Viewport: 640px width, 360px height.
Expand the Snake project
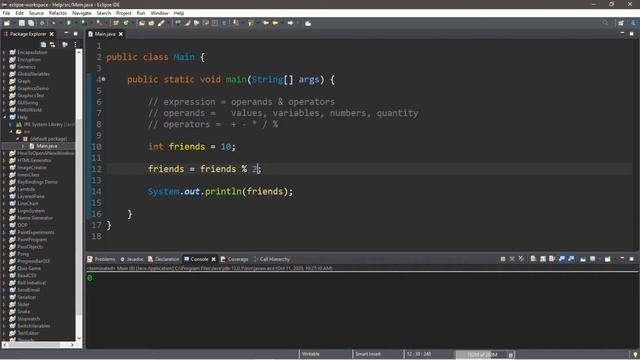pyautogui.click(x=4, y=311)
